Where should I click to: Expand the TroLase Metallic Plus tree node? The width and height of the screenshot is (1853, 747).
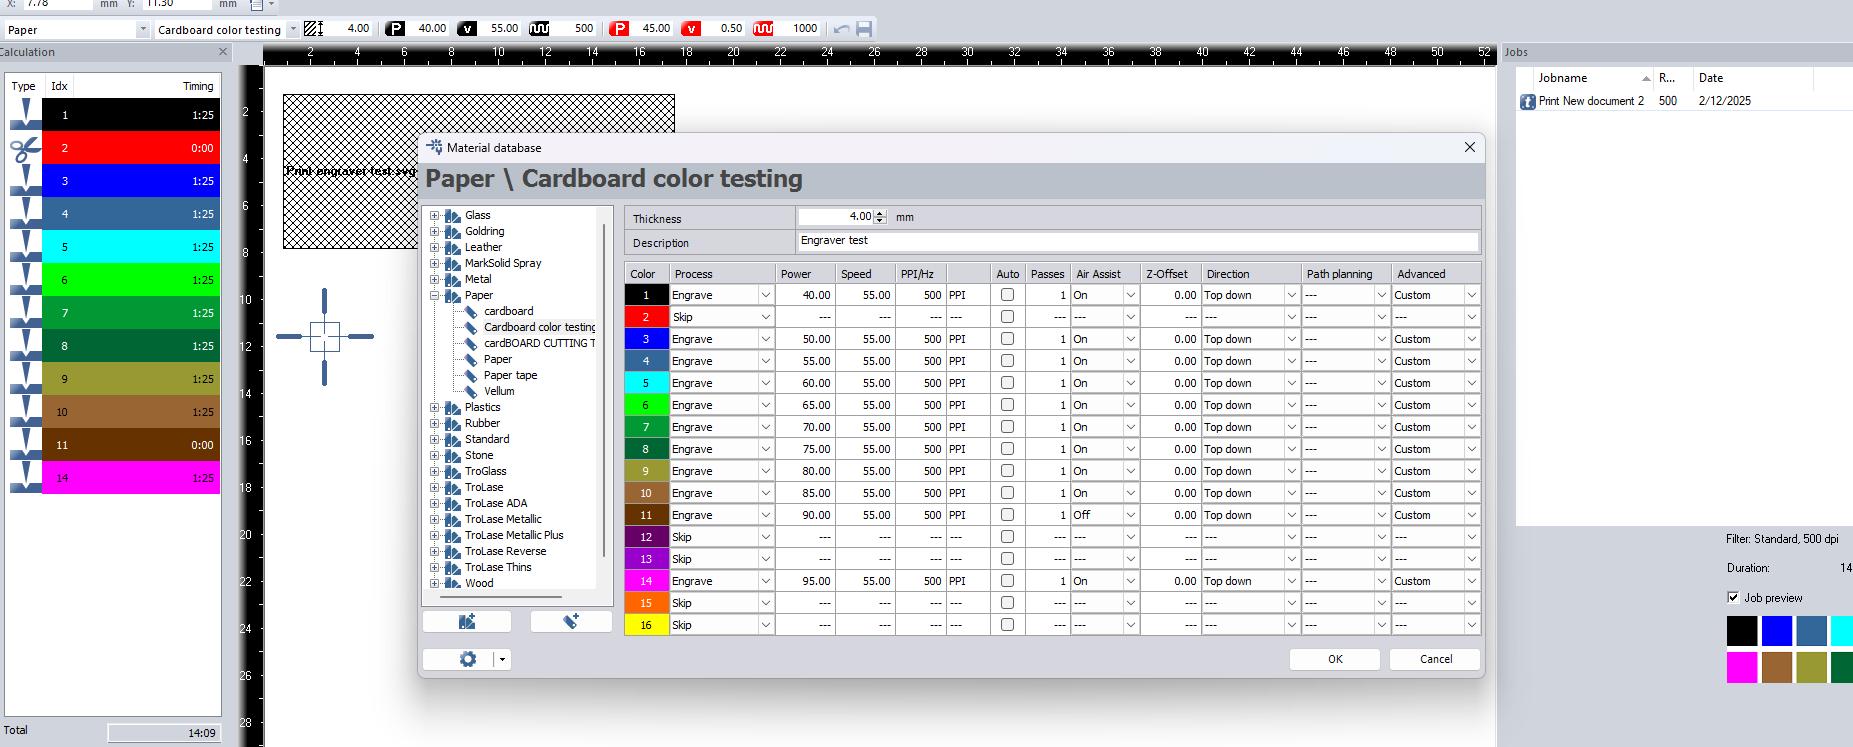[435, 535]
